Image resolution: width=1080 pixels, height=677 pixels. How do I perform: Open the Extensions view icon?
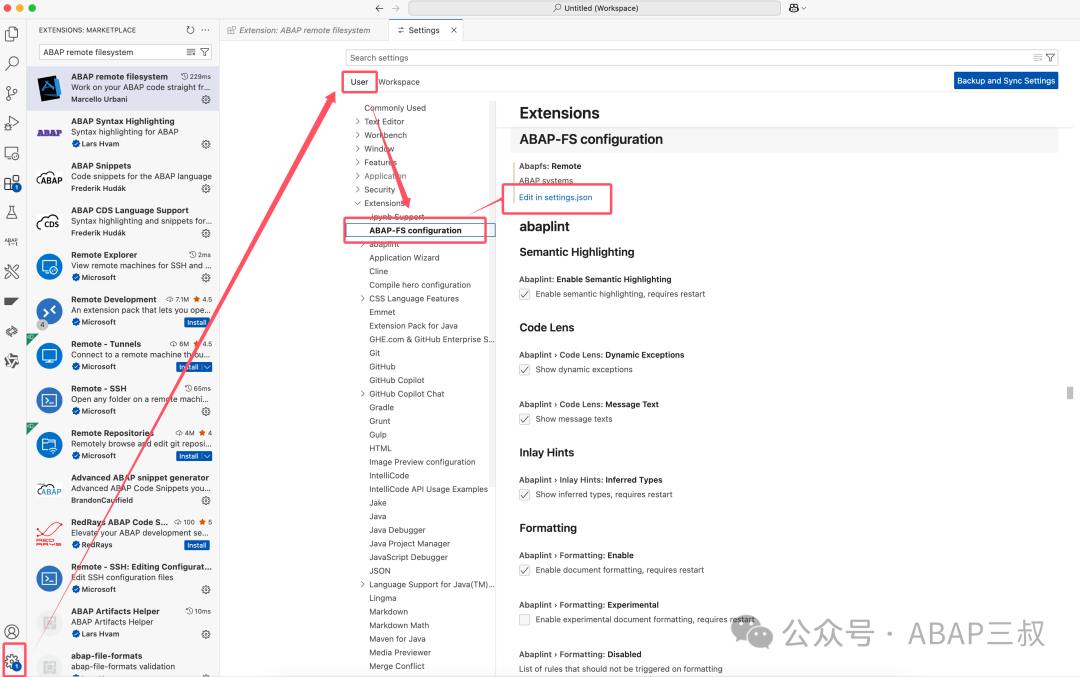[12, 183]
